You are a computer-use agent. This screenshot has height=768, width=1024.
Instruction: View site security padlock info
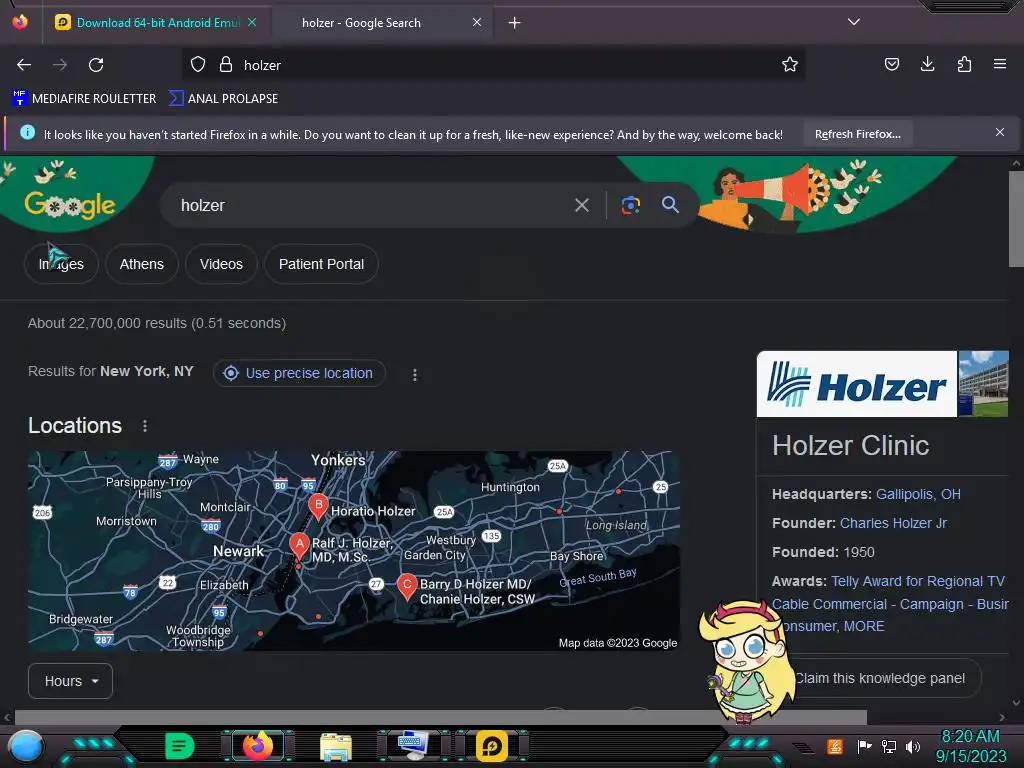tap(226, 65)
